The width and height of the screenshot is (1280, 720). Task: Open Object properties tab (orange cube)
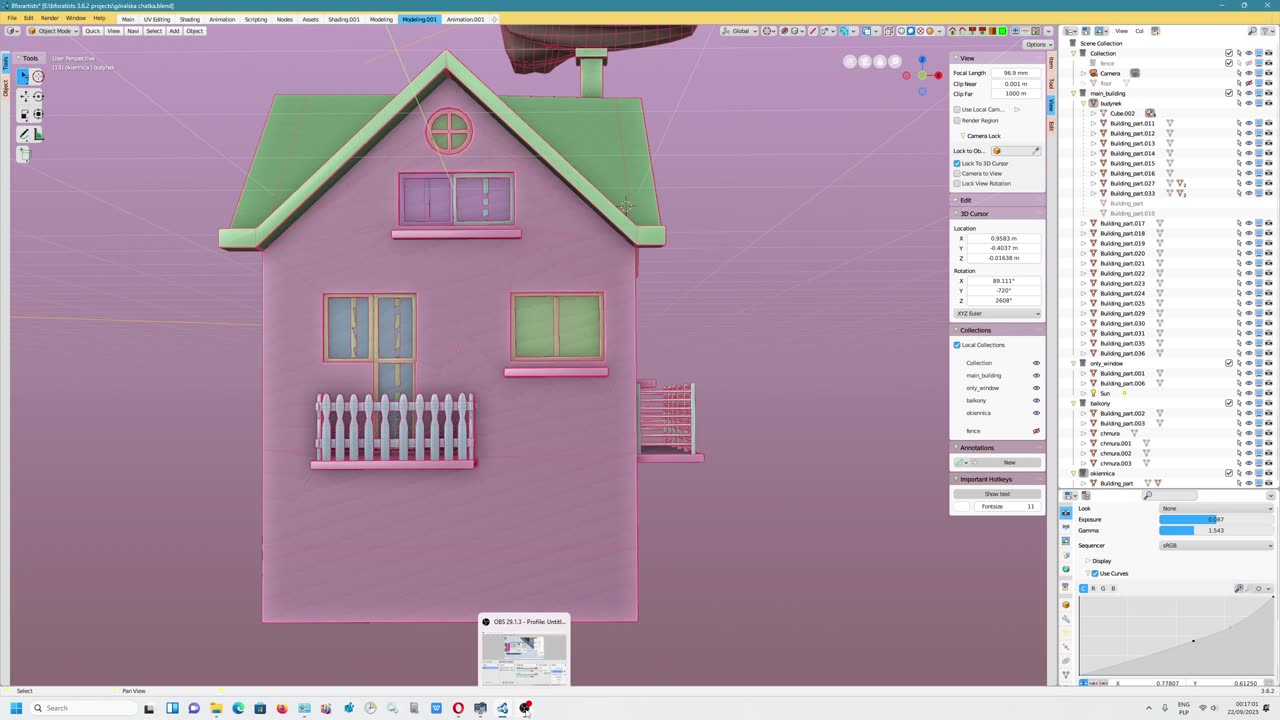[1066, 604]
